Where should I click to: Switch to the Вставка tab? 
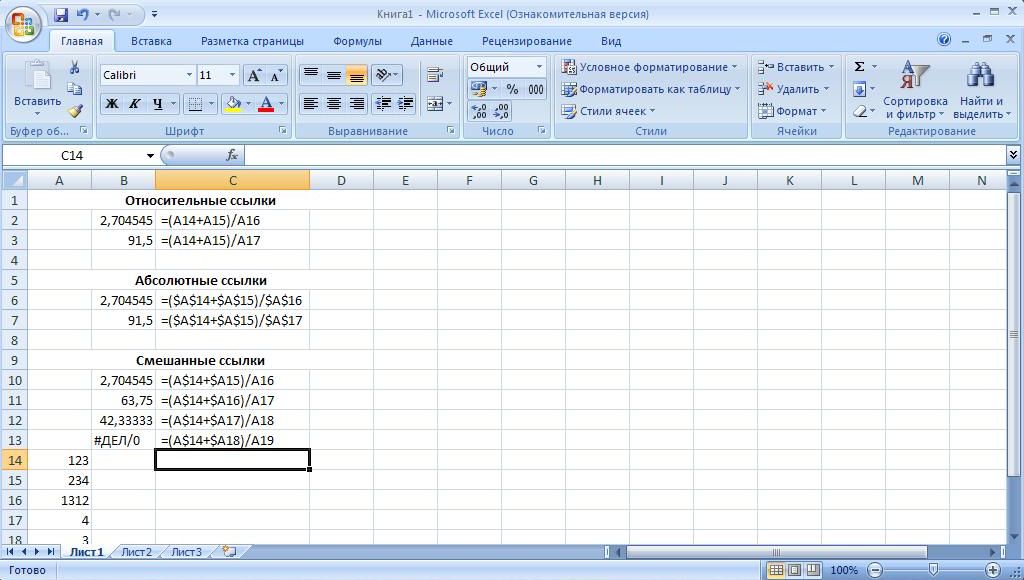151,41
